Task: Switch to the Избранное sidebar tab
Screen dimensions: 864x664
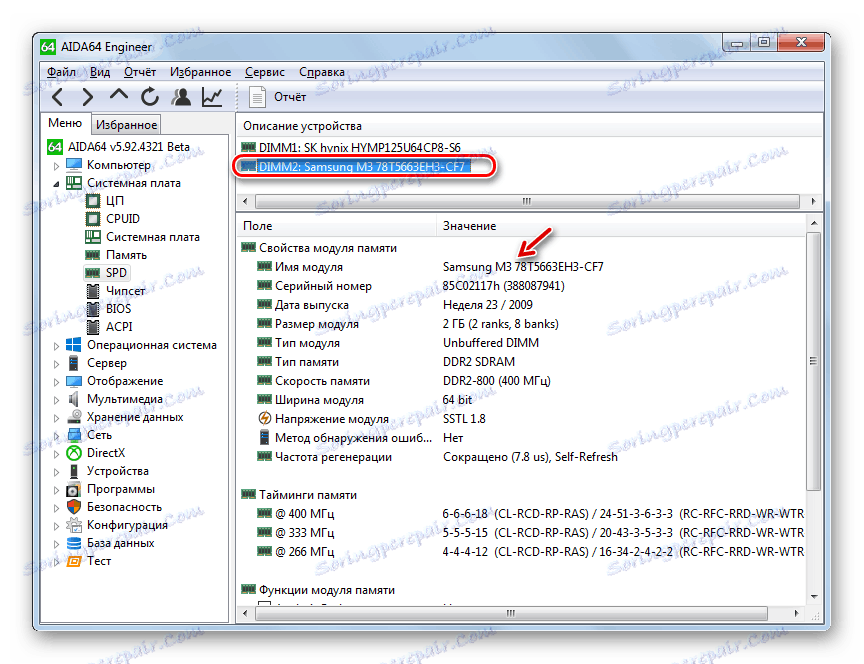Action: (x=126, y=125)
